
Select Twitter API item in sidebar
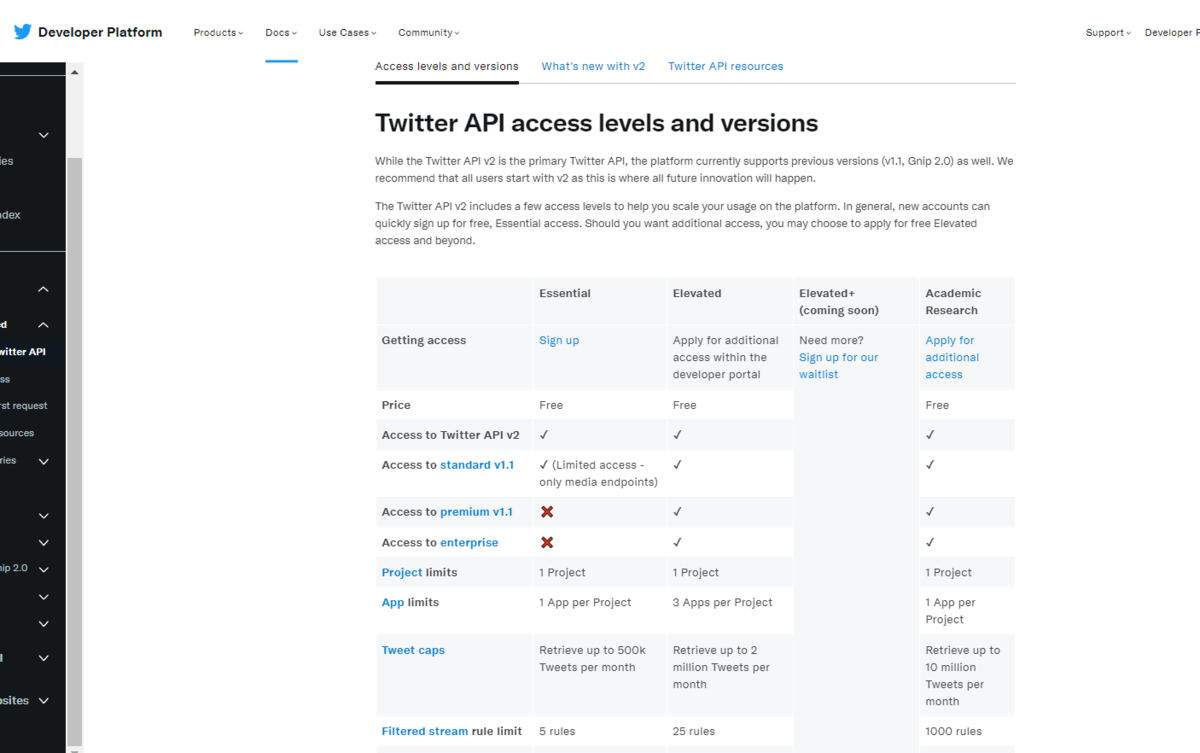[22, 352]
